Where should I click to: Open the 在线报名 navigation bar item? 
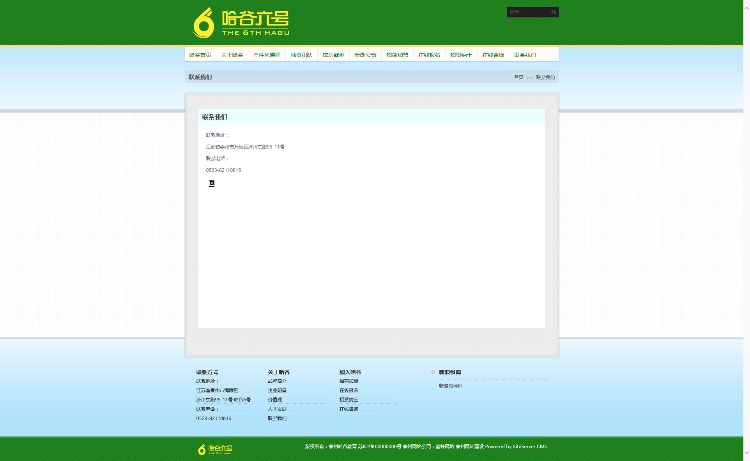click(x=429, y=55)
